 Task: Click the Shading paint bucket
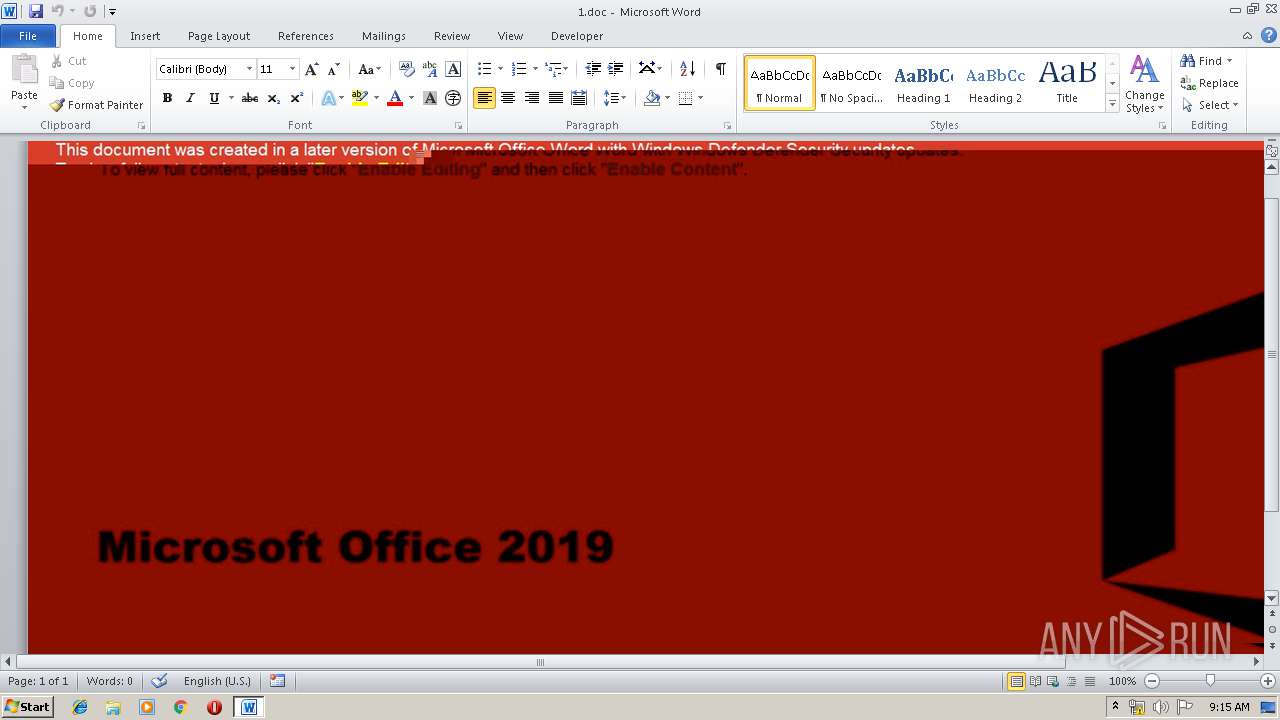click(652, 98)
